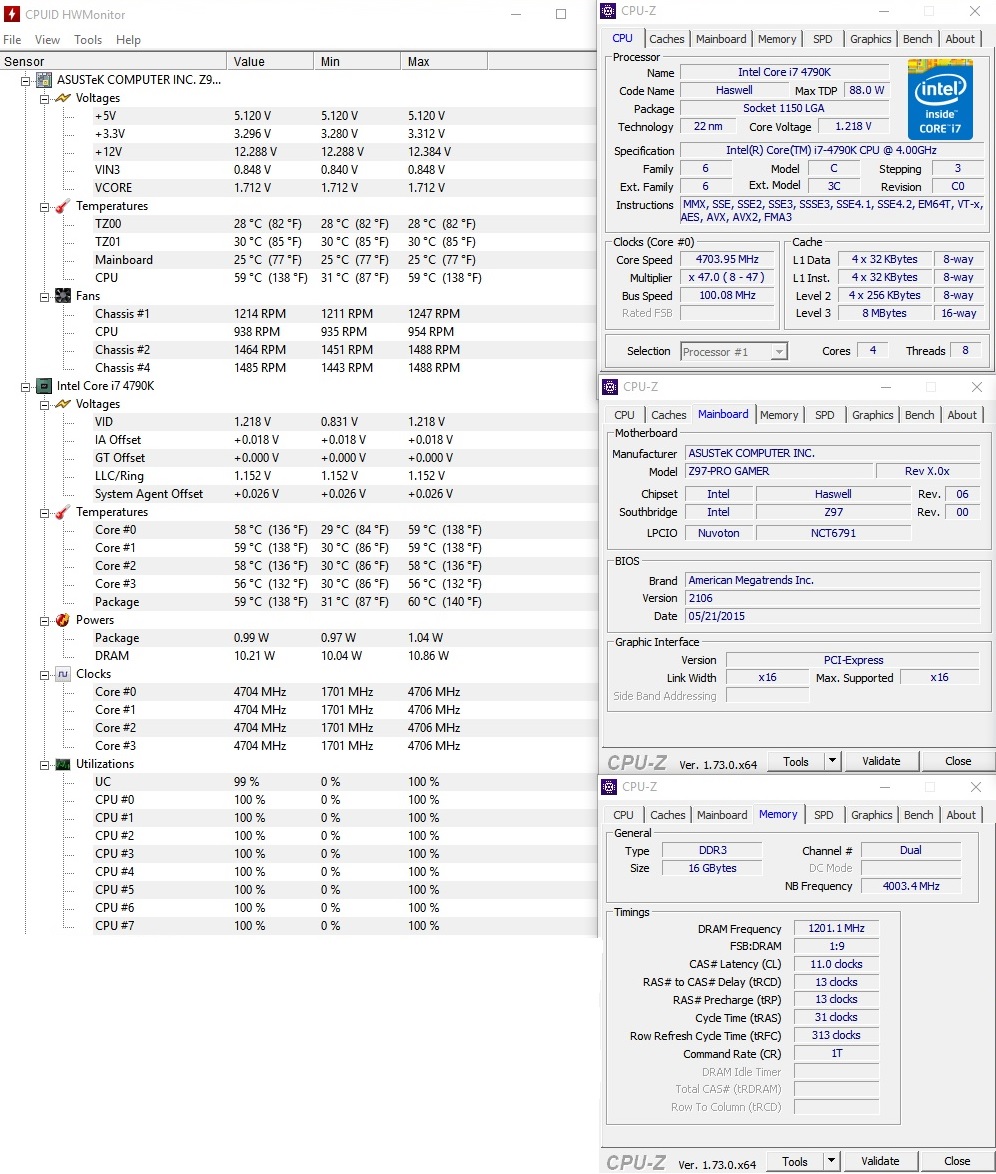Click the BIOS date 05/21/2015 field
Image resolution: width=996 pixels, height=1174 pixels.
point(833,616)
